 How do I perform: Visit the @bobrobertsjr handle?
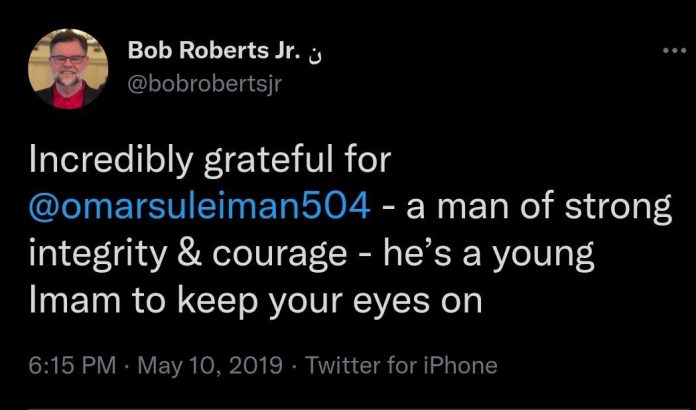pyautogui.click(x=205, y=83)
